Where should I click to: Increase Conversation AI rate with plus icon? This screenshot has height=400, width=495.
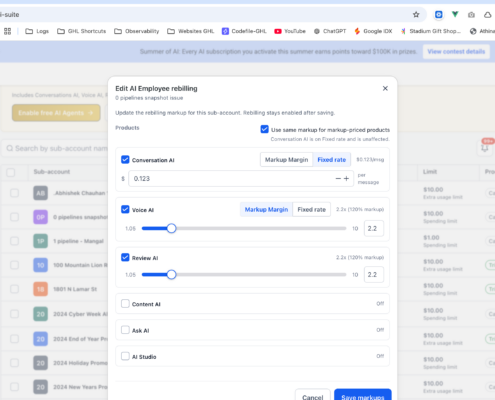346,179
